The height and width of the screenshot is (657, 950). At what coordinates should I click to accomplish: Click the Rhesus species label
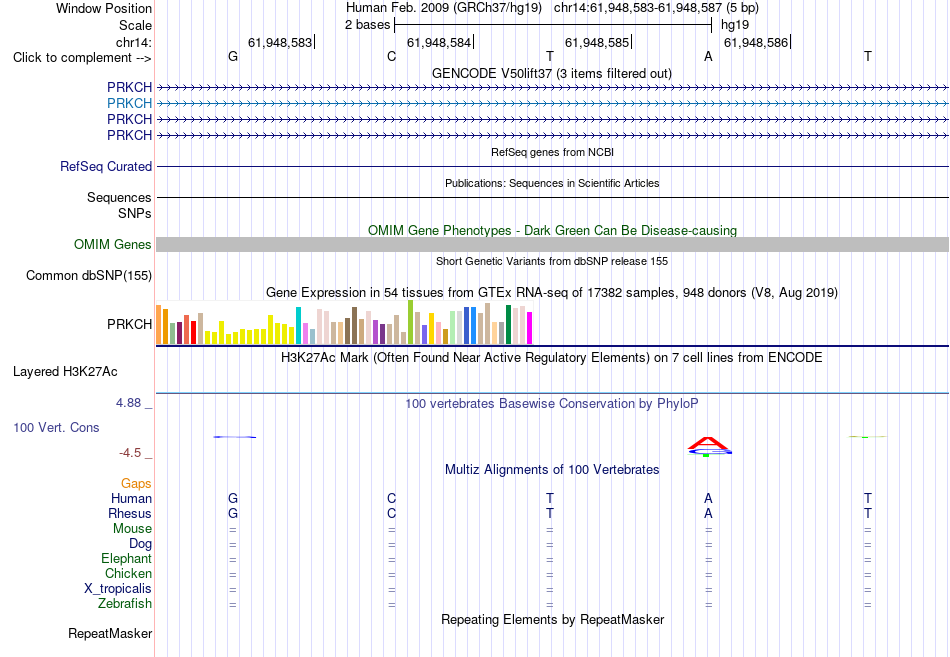pos(130,513)
